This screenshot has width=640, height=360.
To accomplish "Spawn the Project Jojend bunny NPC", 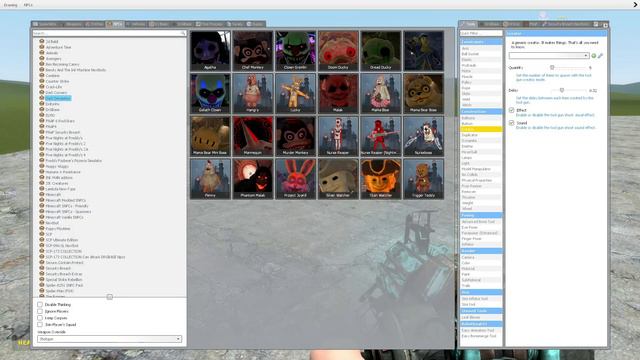I will [x=296, y=179].
